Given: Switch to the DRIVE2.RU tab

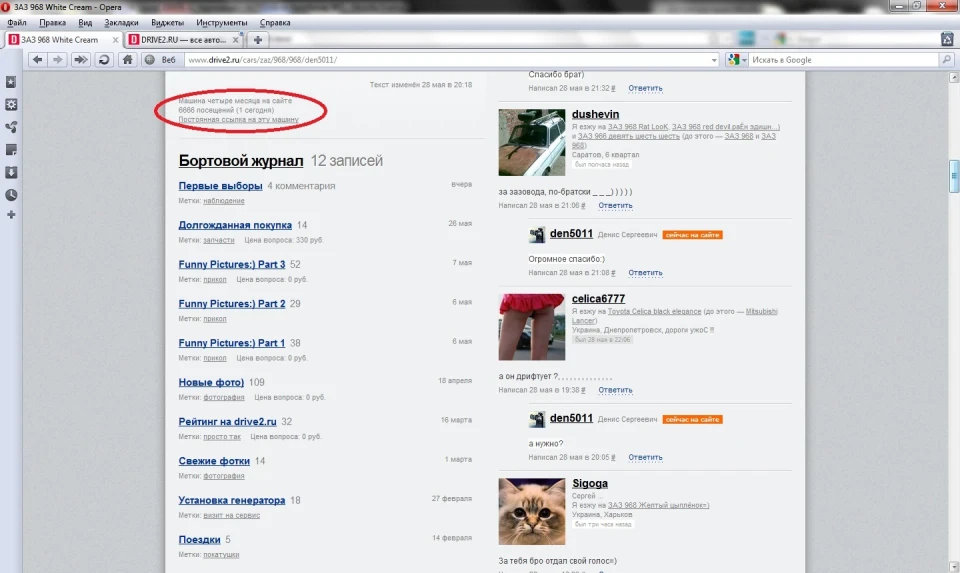Looking at the screenshot, I should click(x=184, y=40).
